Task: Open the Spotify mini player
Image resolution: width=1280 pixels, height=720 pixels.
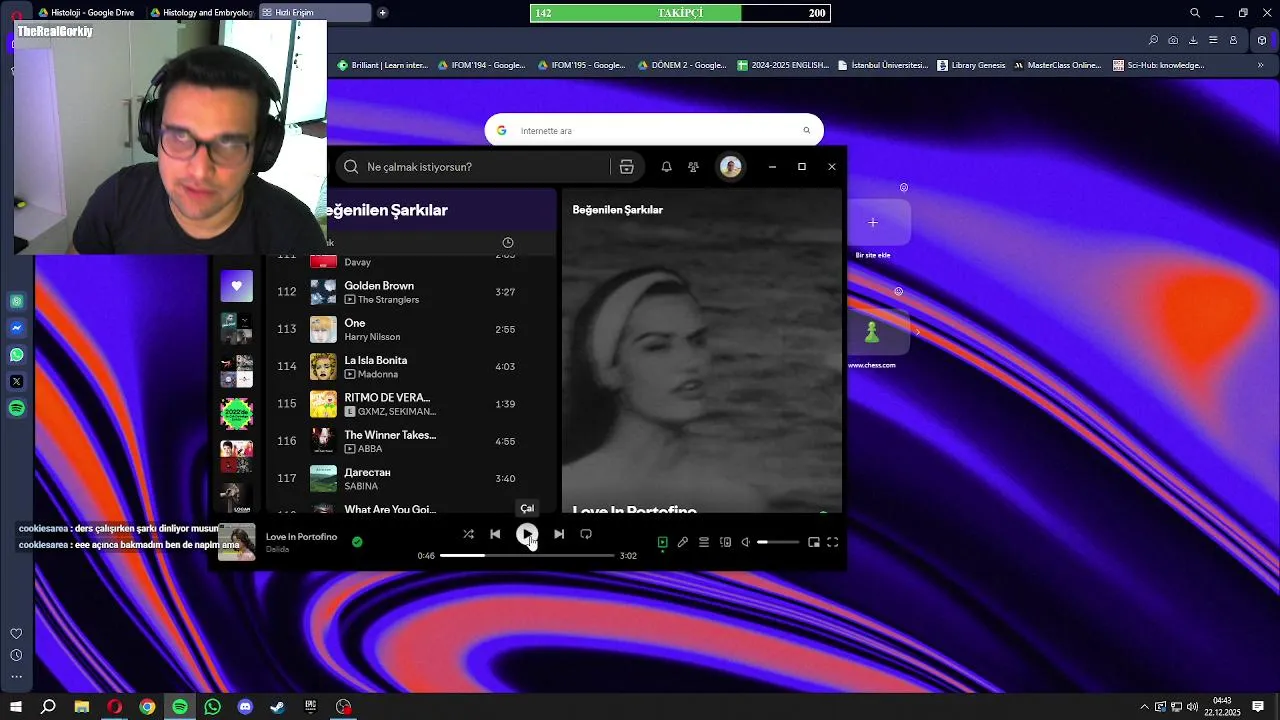Action: click(814, 542)
